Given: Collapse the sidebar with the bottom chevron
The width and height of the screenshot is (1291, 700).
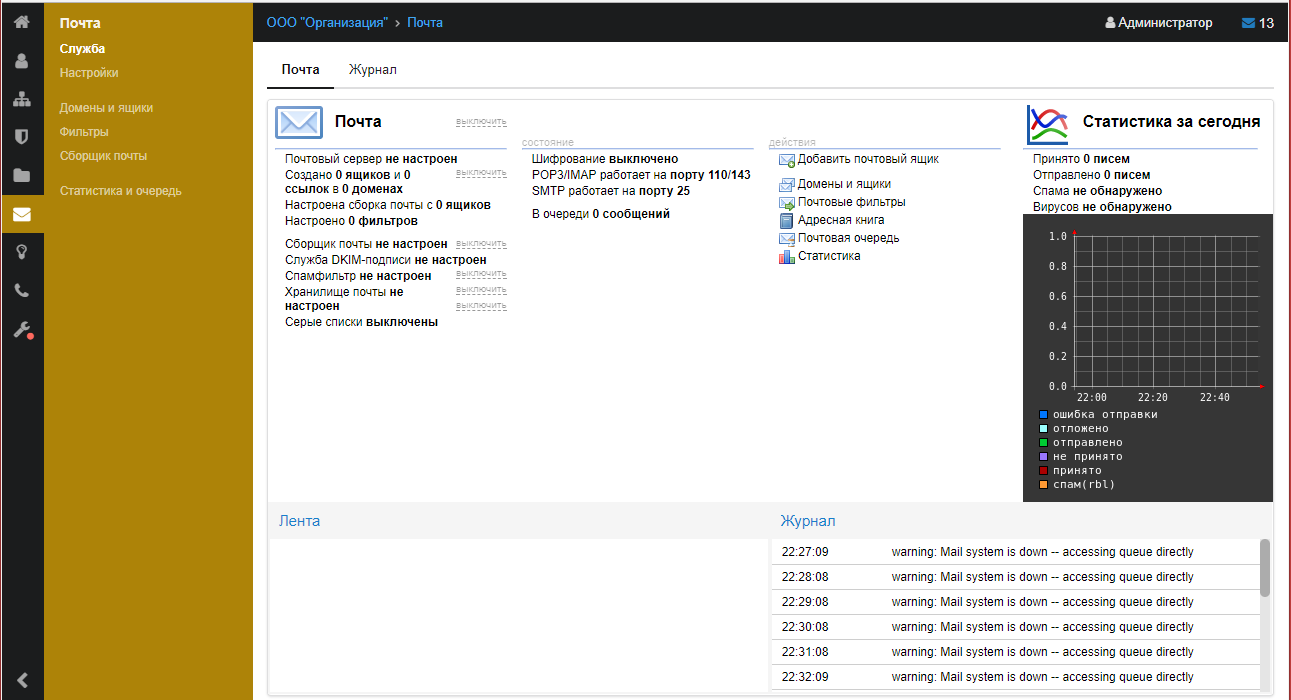Looking at the screenshot, I should tap(21, 680).
